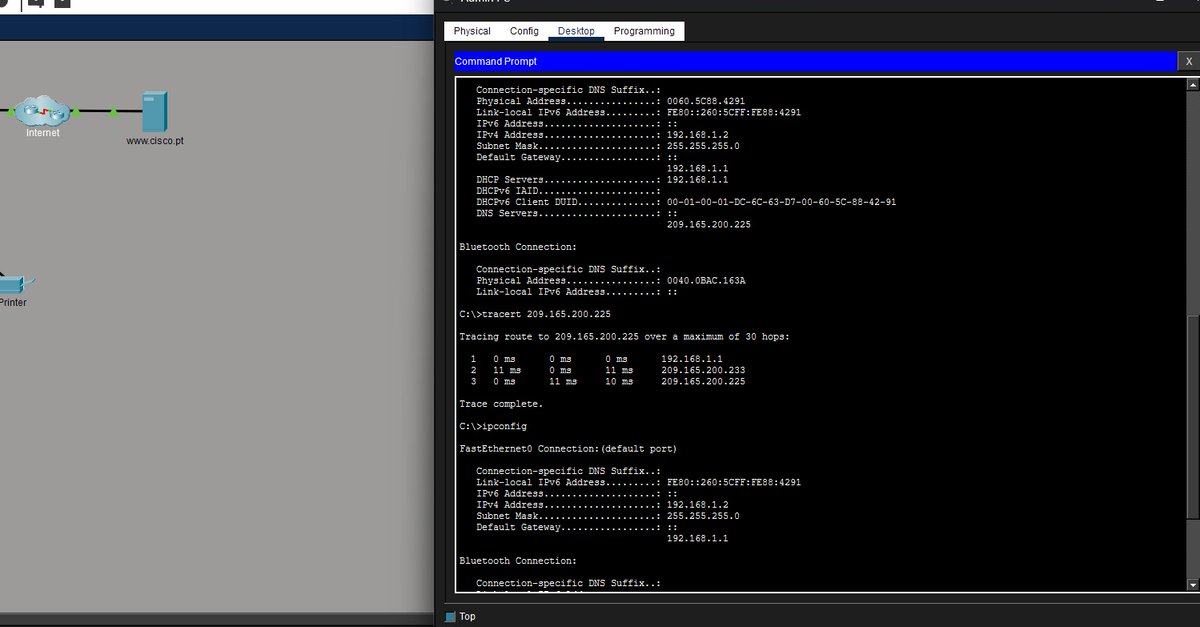
Task: Switch to the Config tab
Action: [x=524, y=31]
